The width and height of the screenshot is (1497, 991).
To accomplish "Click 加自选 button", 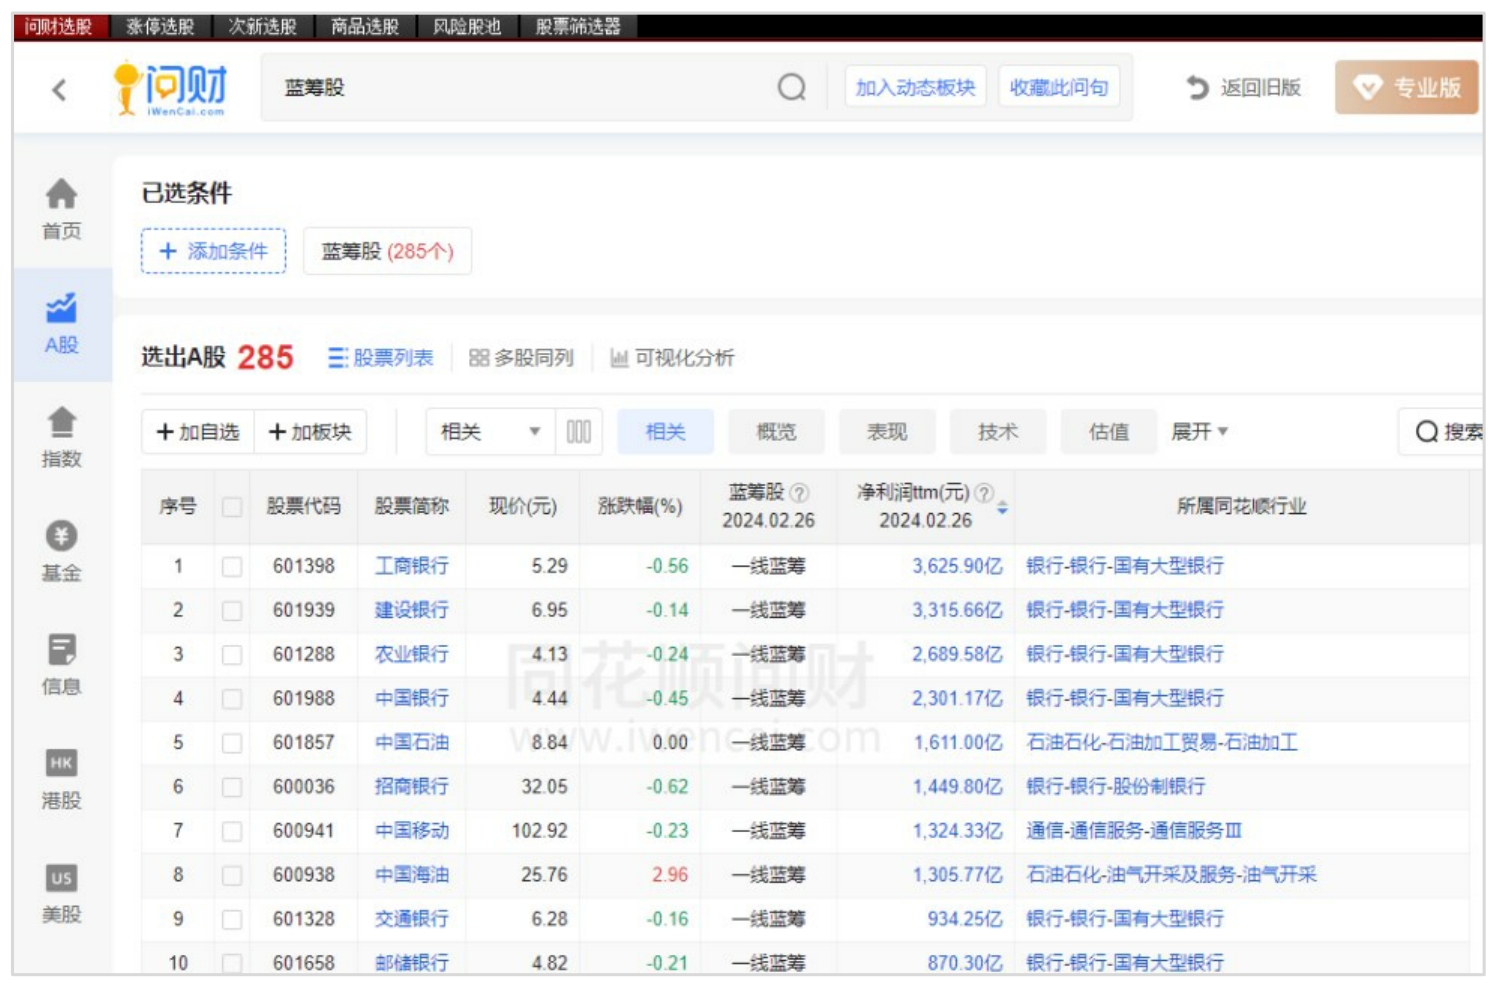I will [x=198, y=432].
